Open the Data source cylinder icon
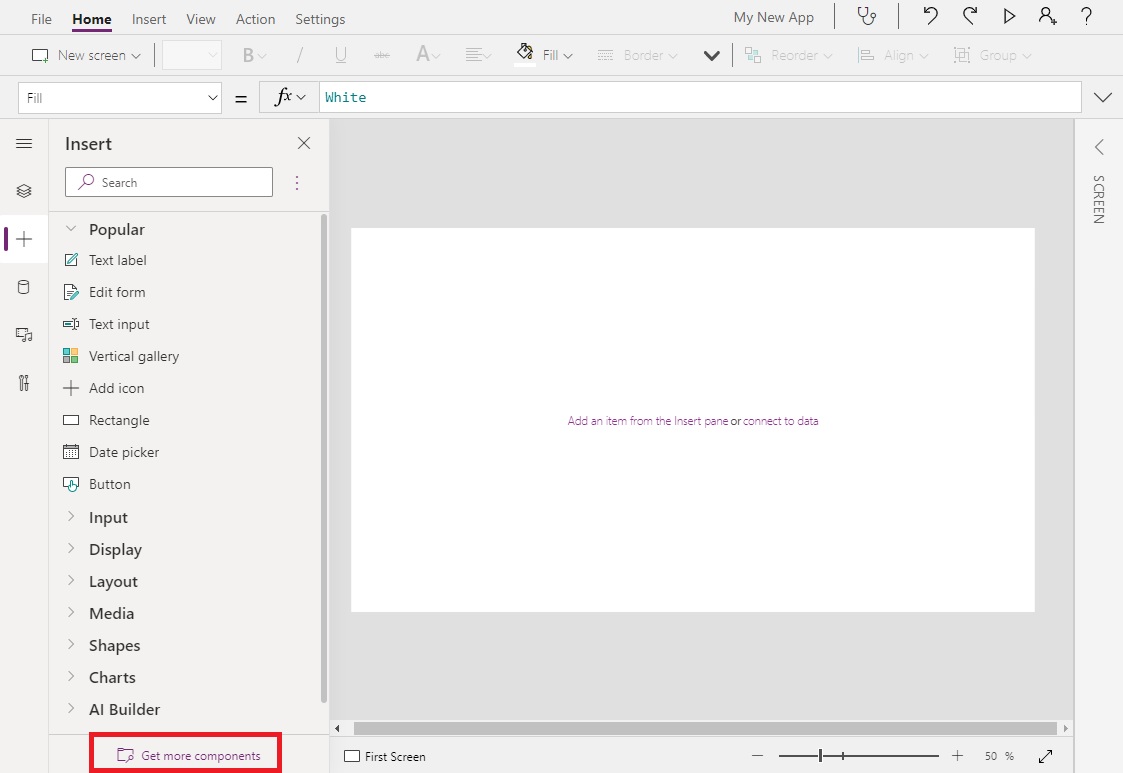1123x773 pixels. click(24, 287)
